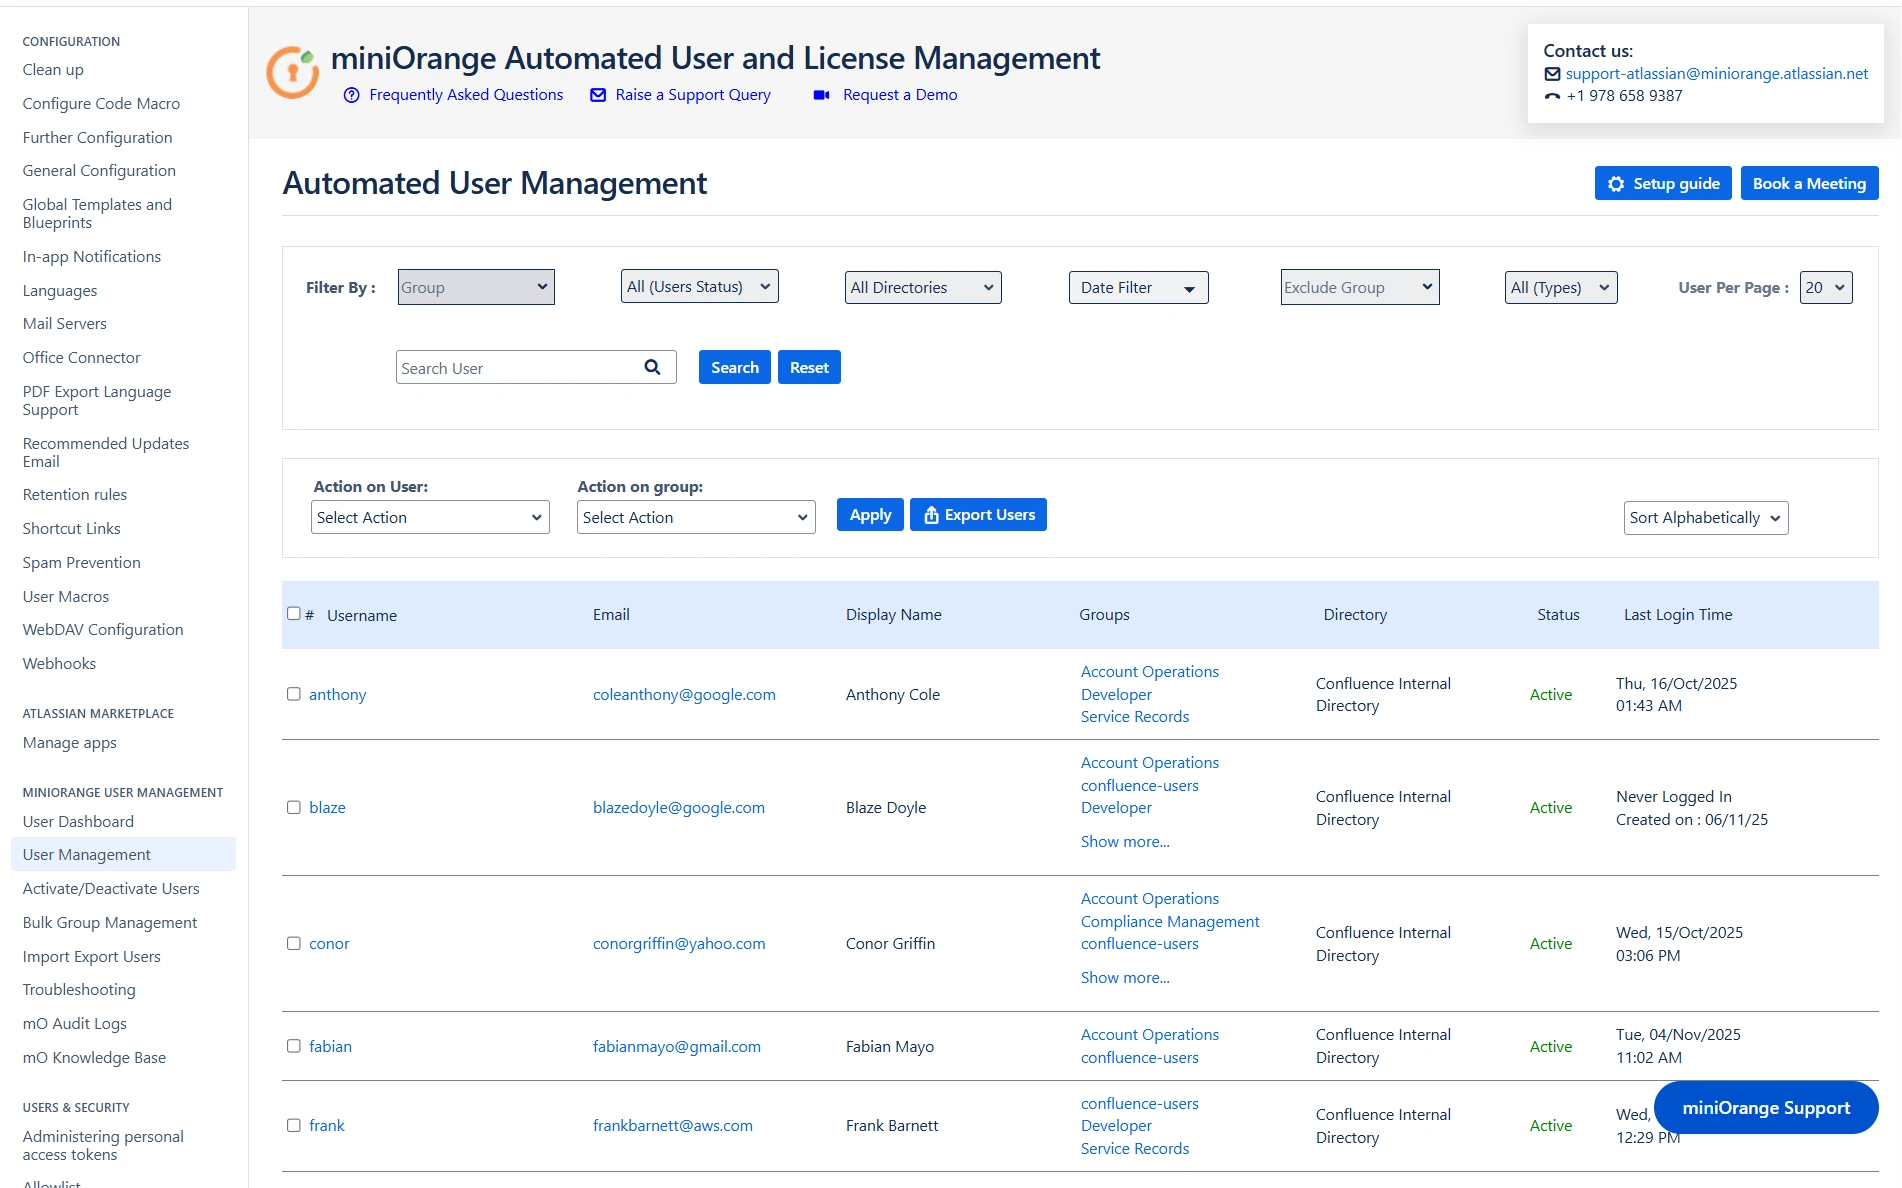1902x1188 pixels.
Task: Select Manage apps under Atlassian Marketplace
Action: 69,742
